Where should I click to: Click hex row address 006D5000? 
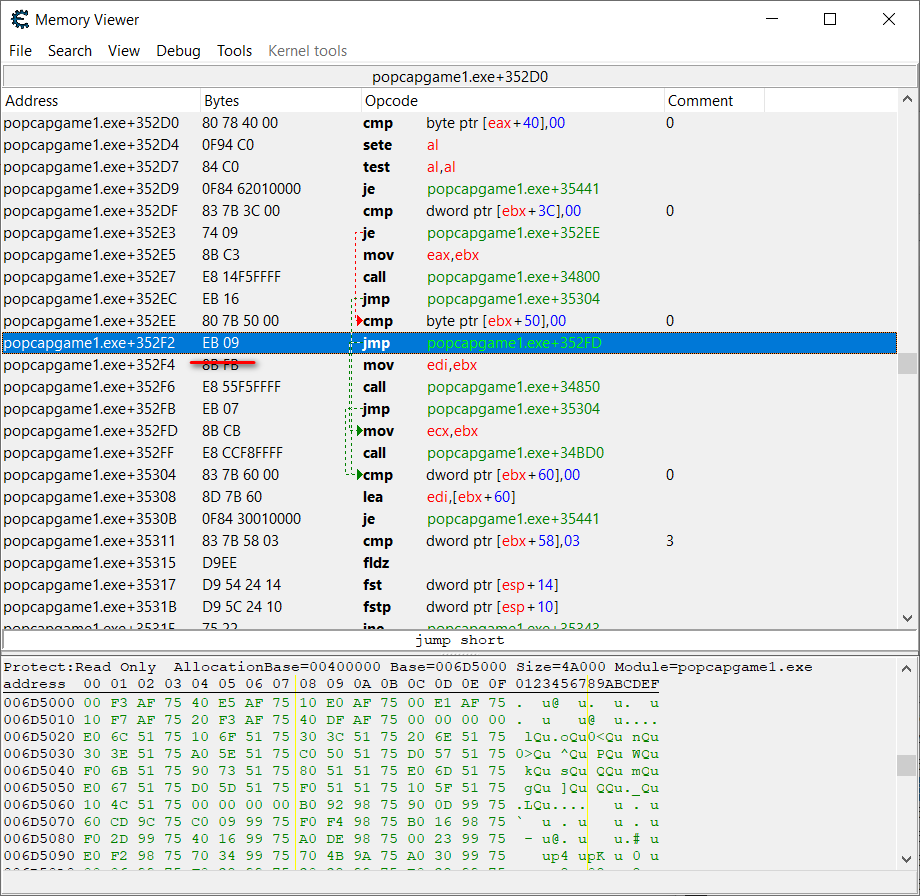[x=39, y=703]
